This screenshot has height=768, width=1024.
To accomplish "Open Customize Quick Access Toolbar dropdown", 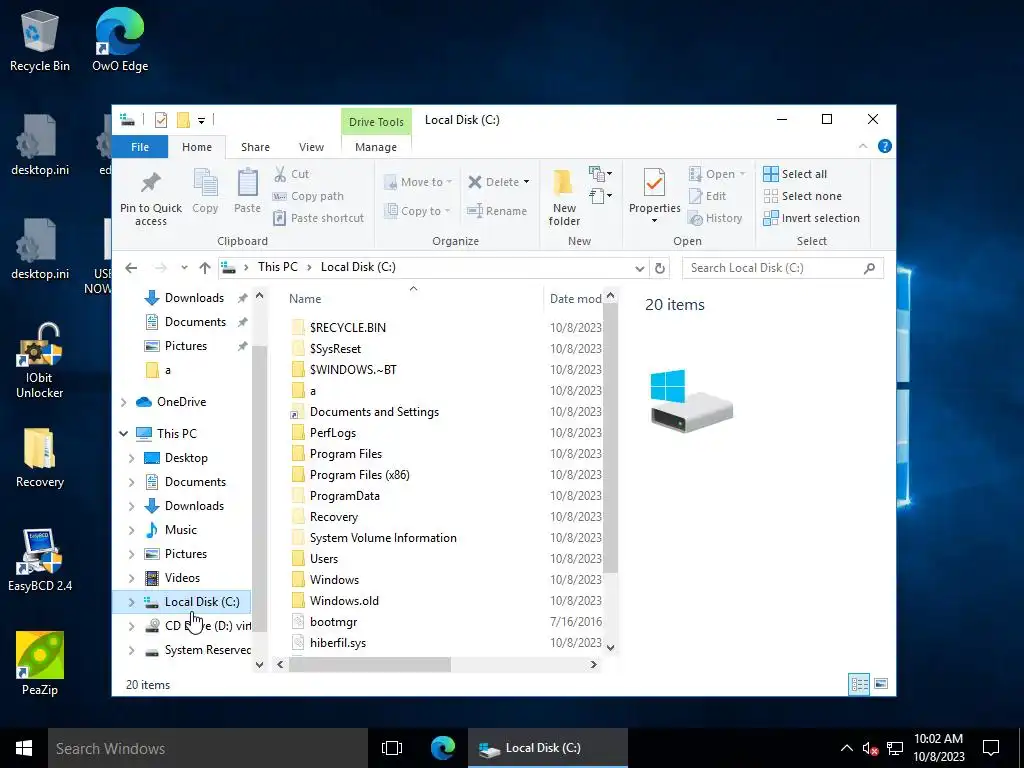I will [202, 120].
